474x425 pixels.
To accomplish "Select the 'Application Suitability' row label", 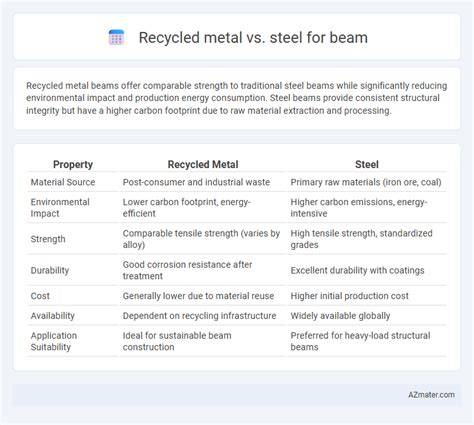I will (x=54, y=341).
